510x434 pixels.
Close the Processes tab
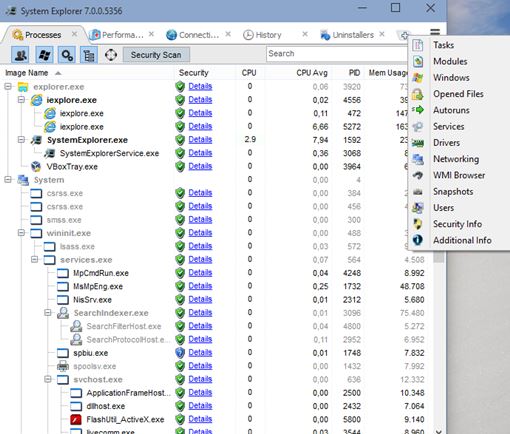[x=74, y=34]
